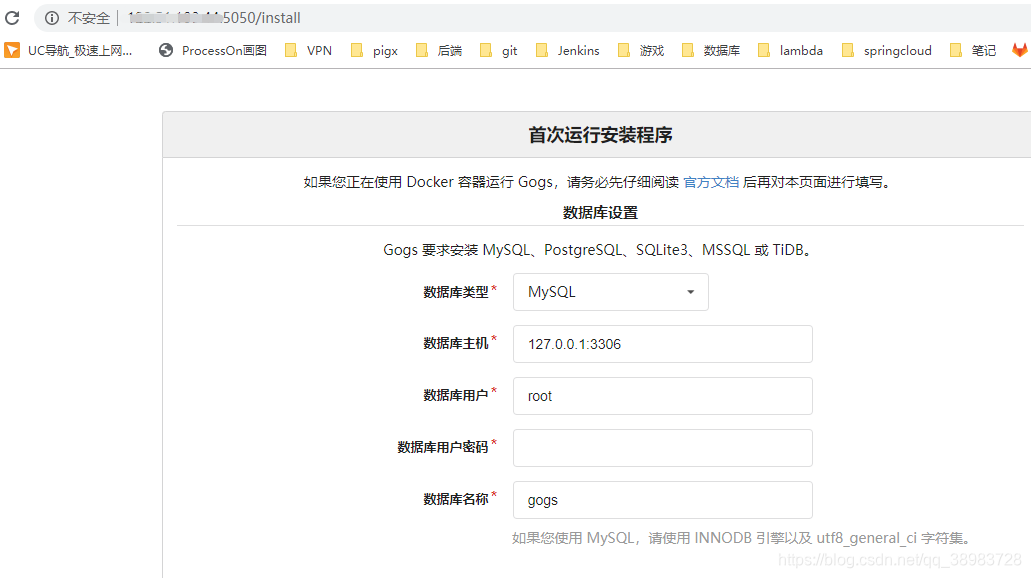Open the ProcessOn画图 bookmark

(x=212, y=51)
